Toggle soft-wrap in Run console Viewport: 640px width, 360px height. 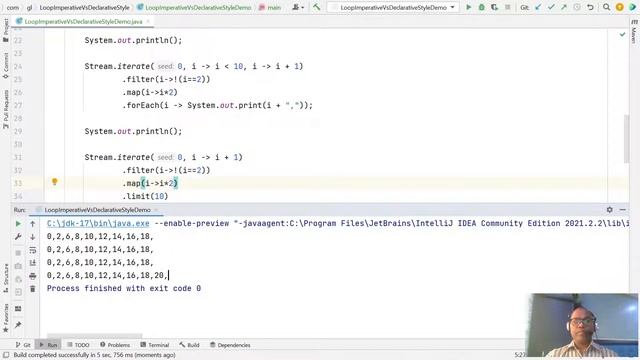click(33, 250)
